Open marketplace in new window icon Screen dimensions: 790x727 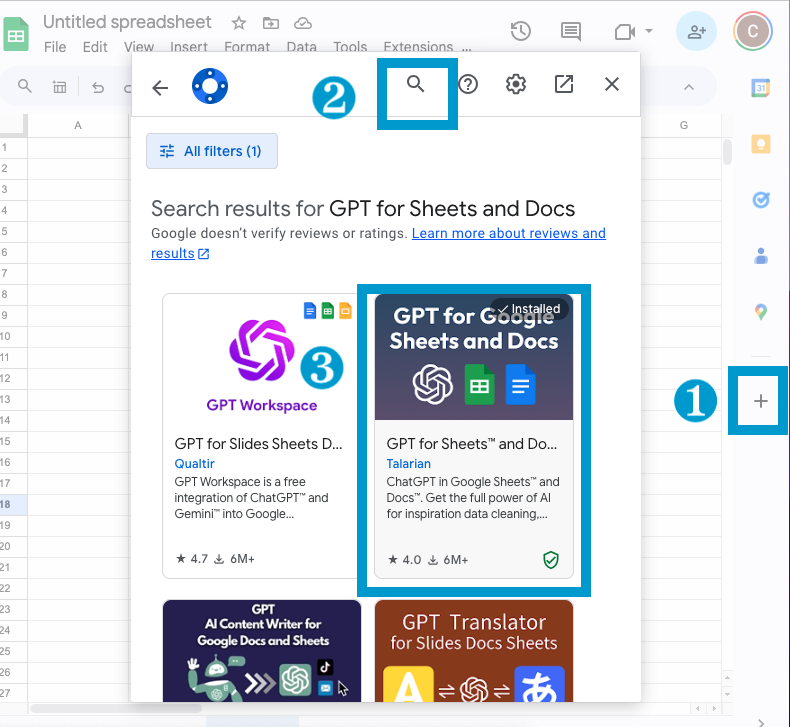point(564,85)
